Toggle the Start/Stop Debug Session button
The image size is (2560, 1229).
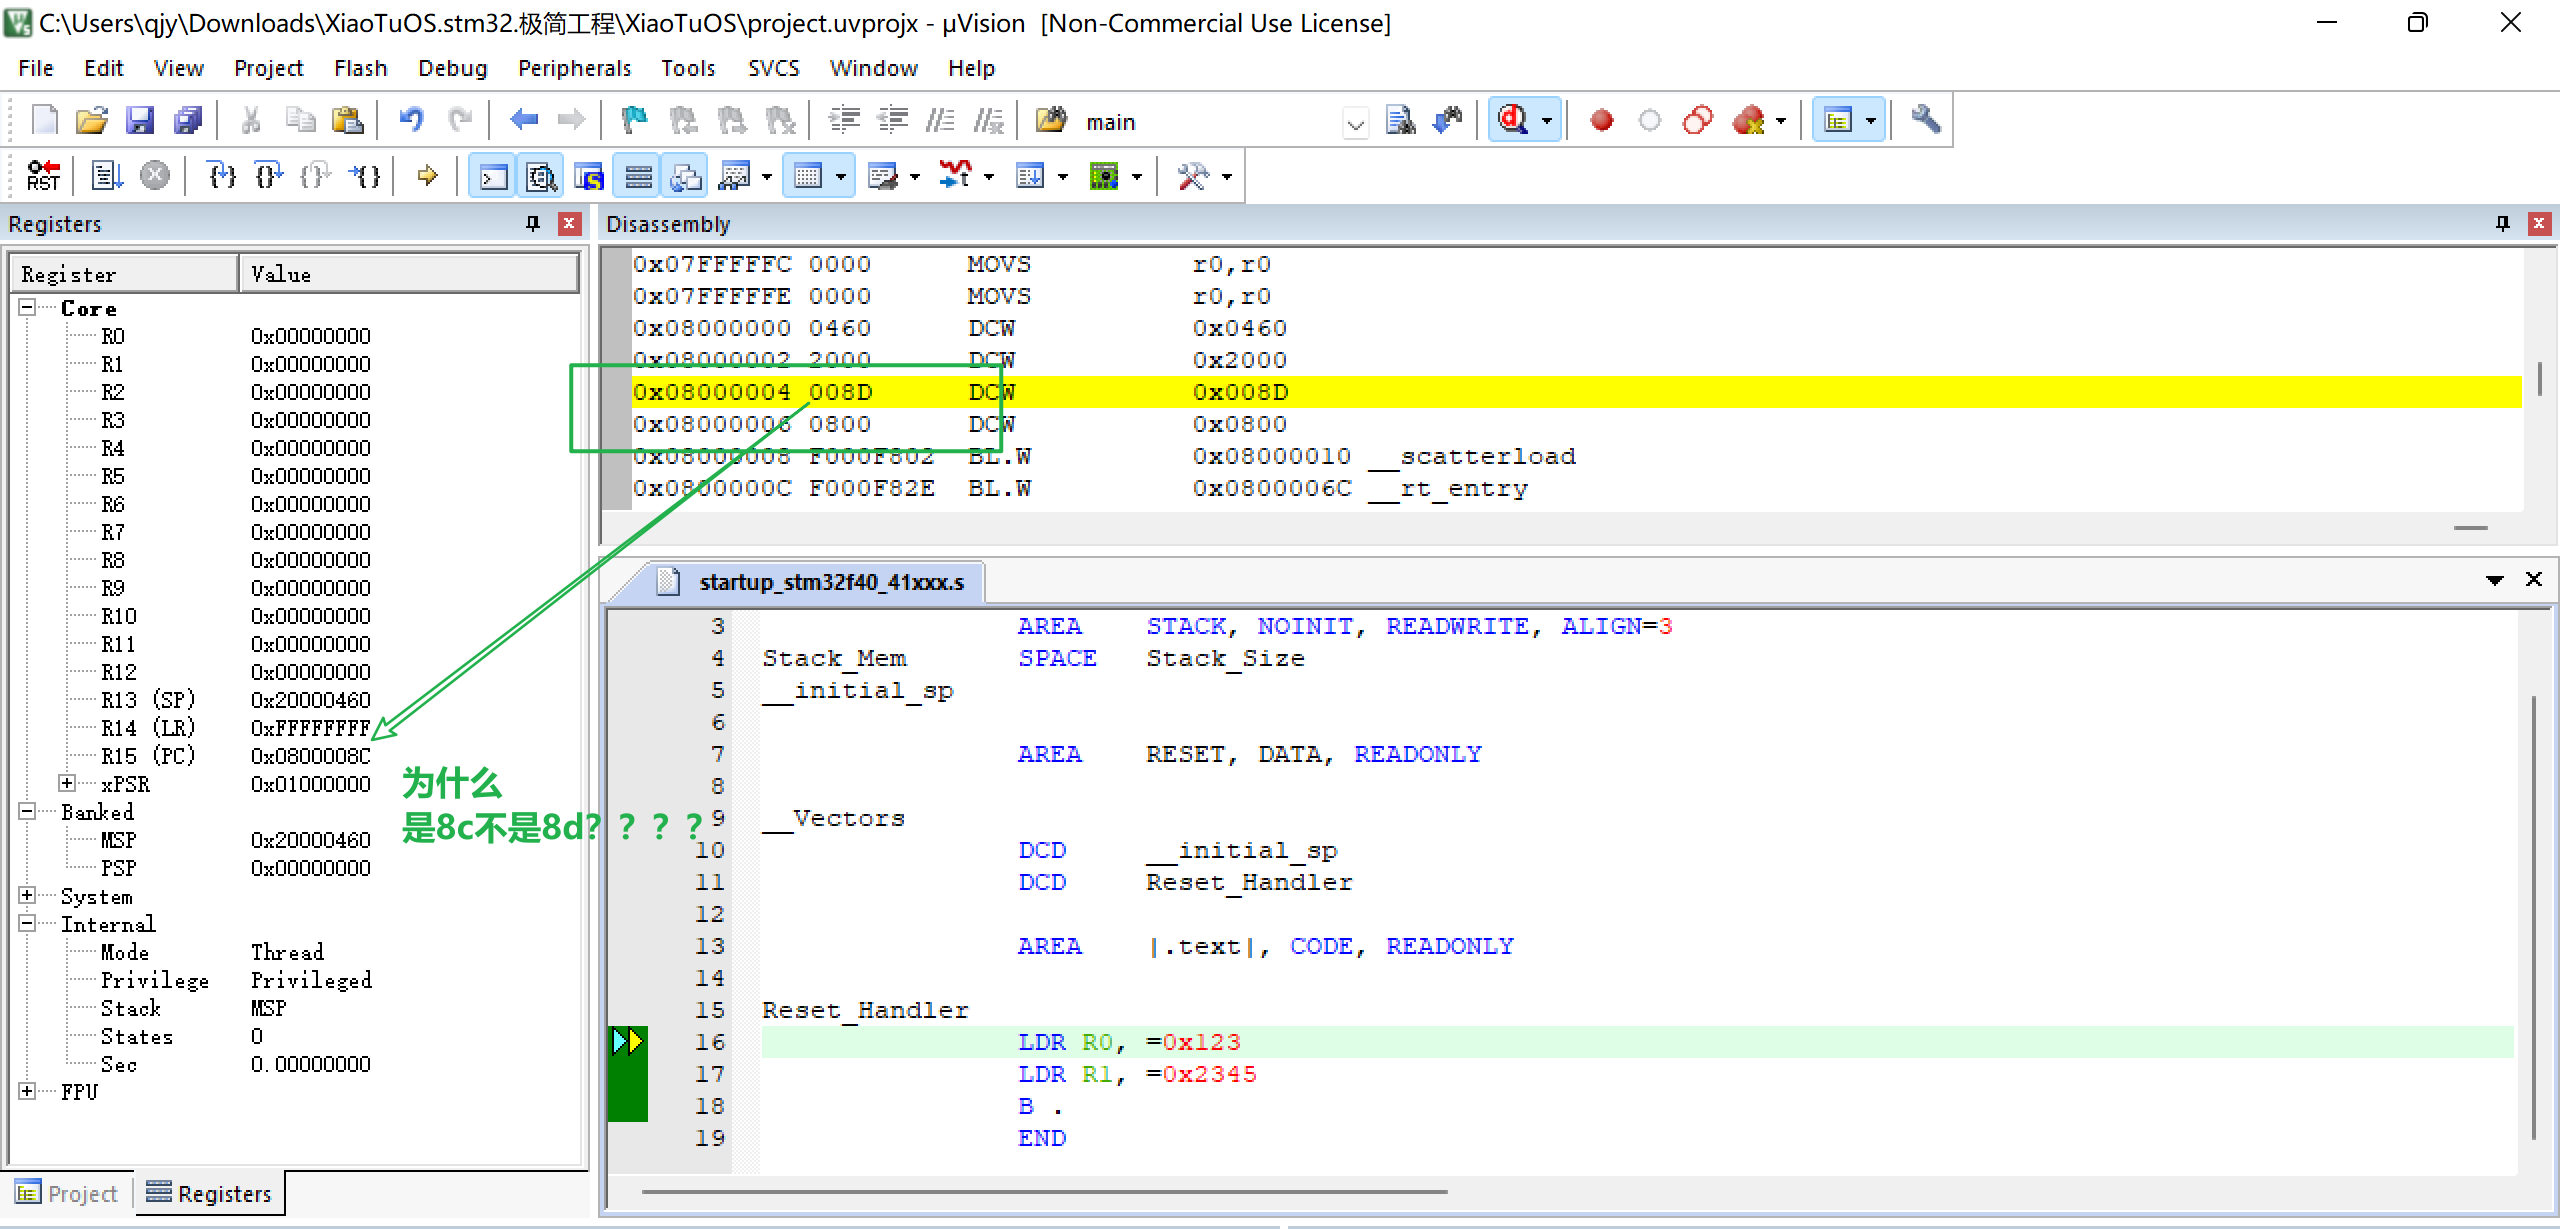1512,121
